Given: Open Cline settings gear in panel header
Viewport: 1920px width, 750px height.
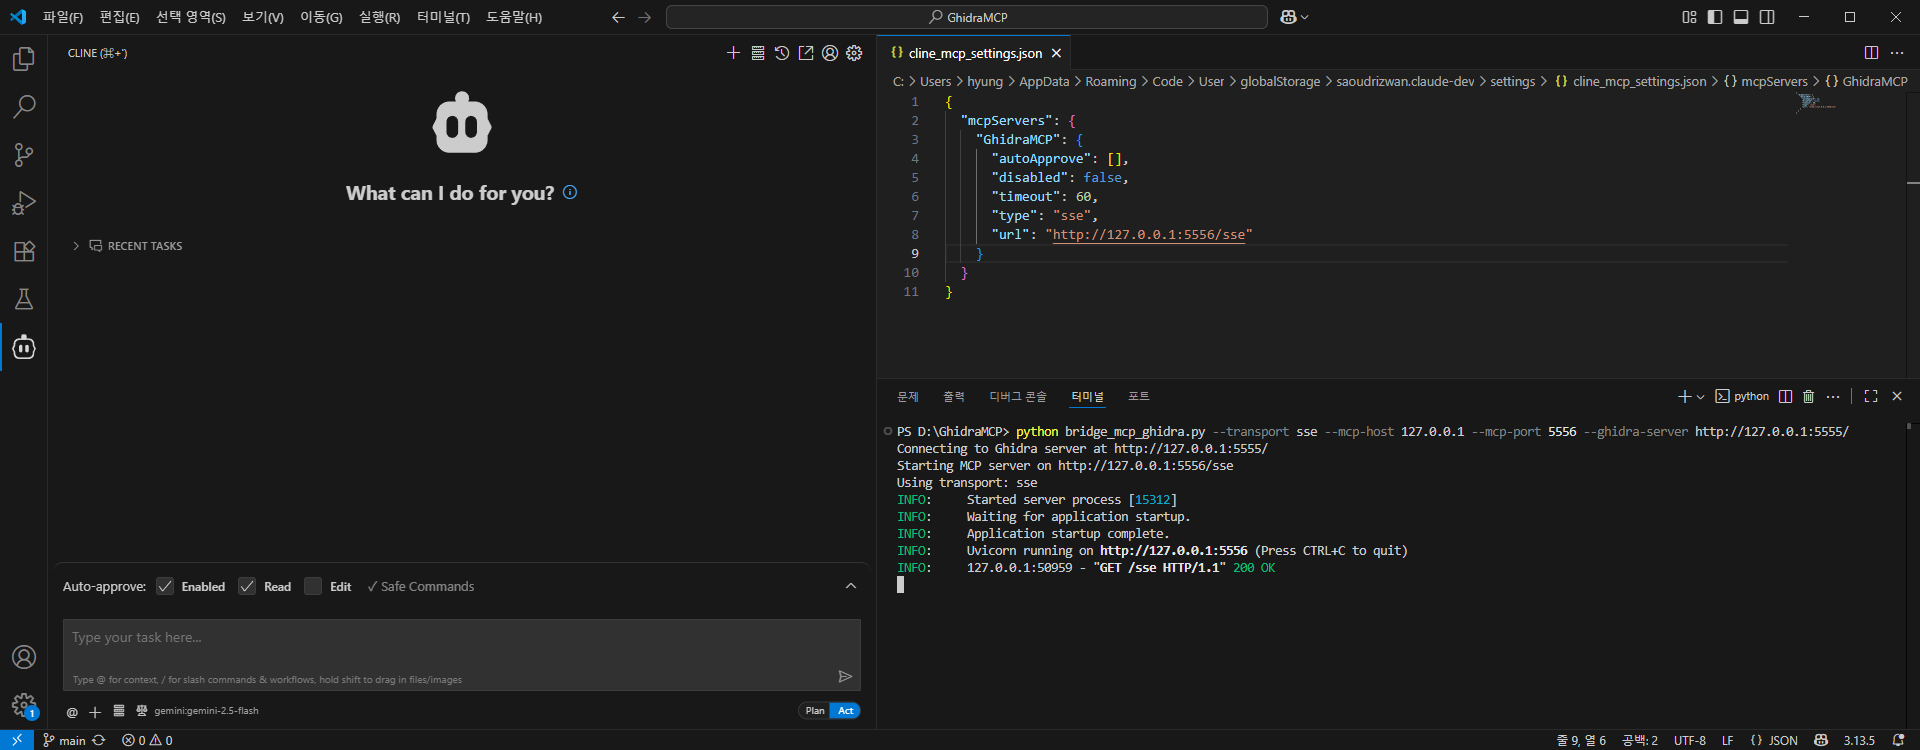Looking at the screenshot, I should 854,53.
